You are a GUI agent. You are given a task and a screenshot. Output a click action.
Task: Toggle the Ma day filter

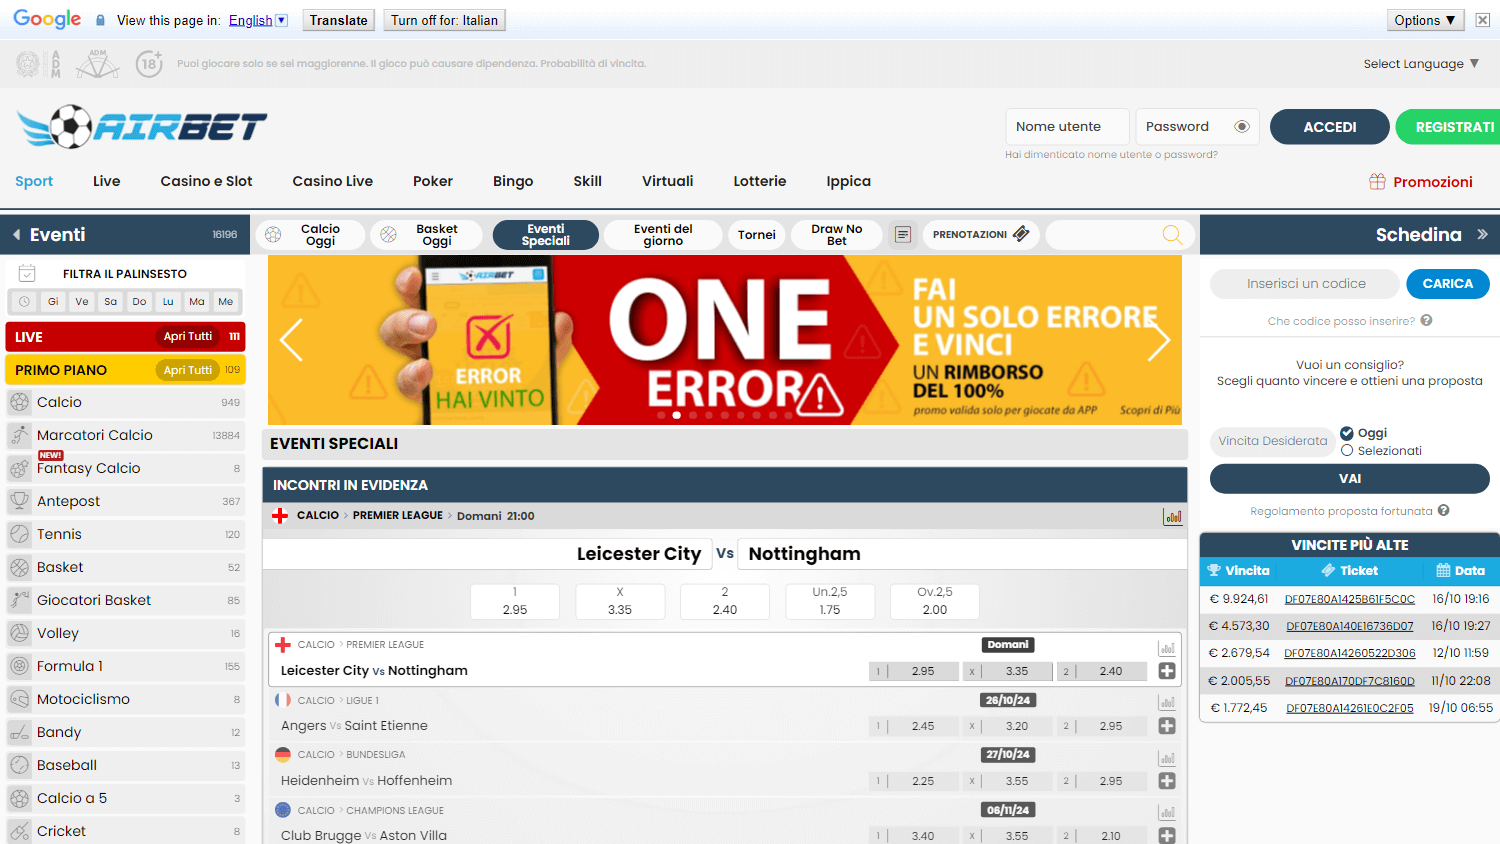pos(197,301)
